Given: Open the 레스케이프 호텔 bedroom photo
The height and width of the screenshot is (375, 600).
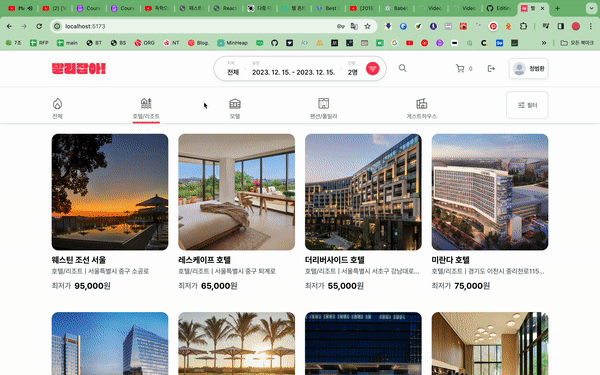Looking at the screenshot, I should click(236, 192).
